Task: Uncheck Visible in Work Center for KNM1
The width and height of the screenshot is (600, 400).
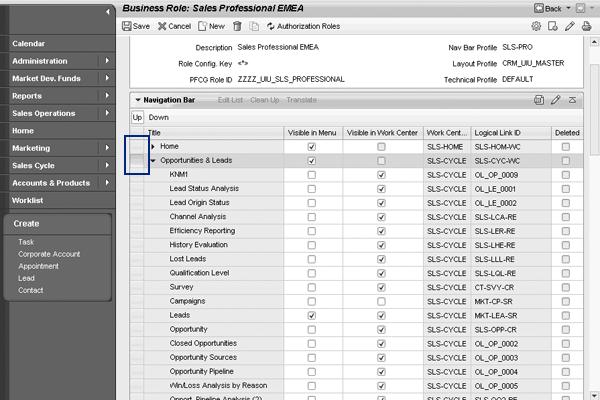Action: pos(381,174)
